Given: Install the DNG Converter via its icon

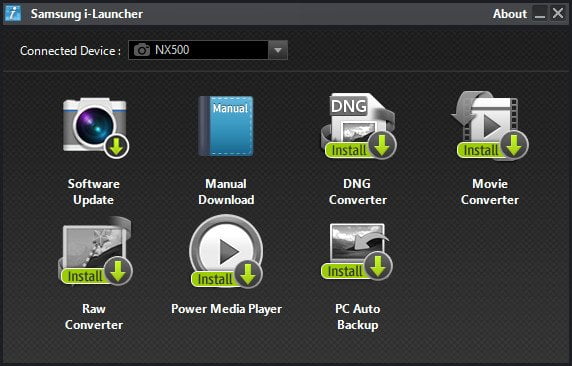Looking at the screenshot, I should [359, 126].
